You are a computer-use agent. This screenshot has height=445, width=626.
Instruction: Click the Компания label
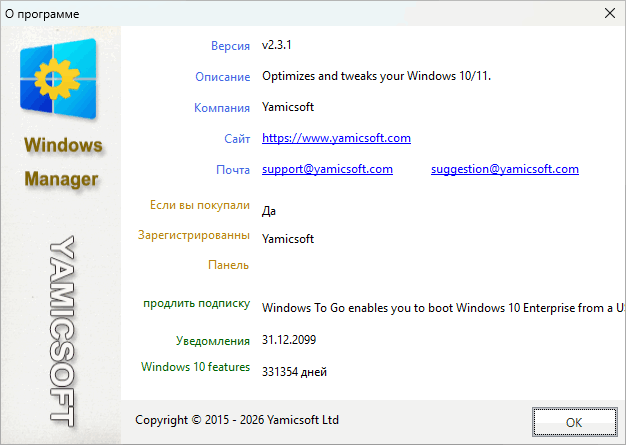pyautogui.click(x=222, y=108)
